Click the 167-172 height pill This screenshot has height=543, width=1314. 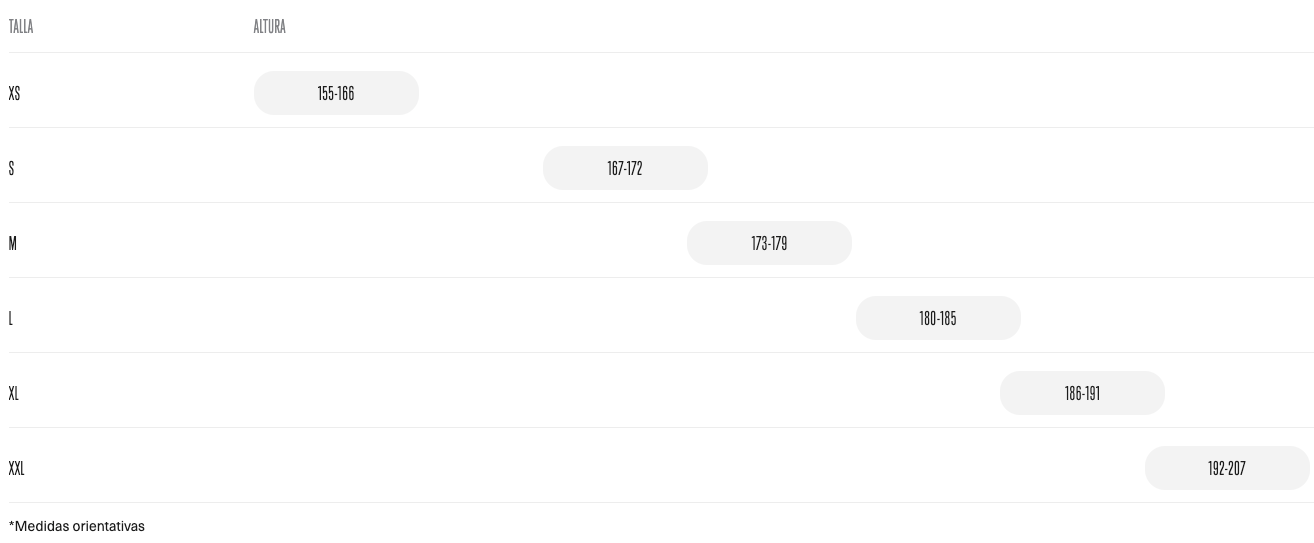[x=625, y=168]
